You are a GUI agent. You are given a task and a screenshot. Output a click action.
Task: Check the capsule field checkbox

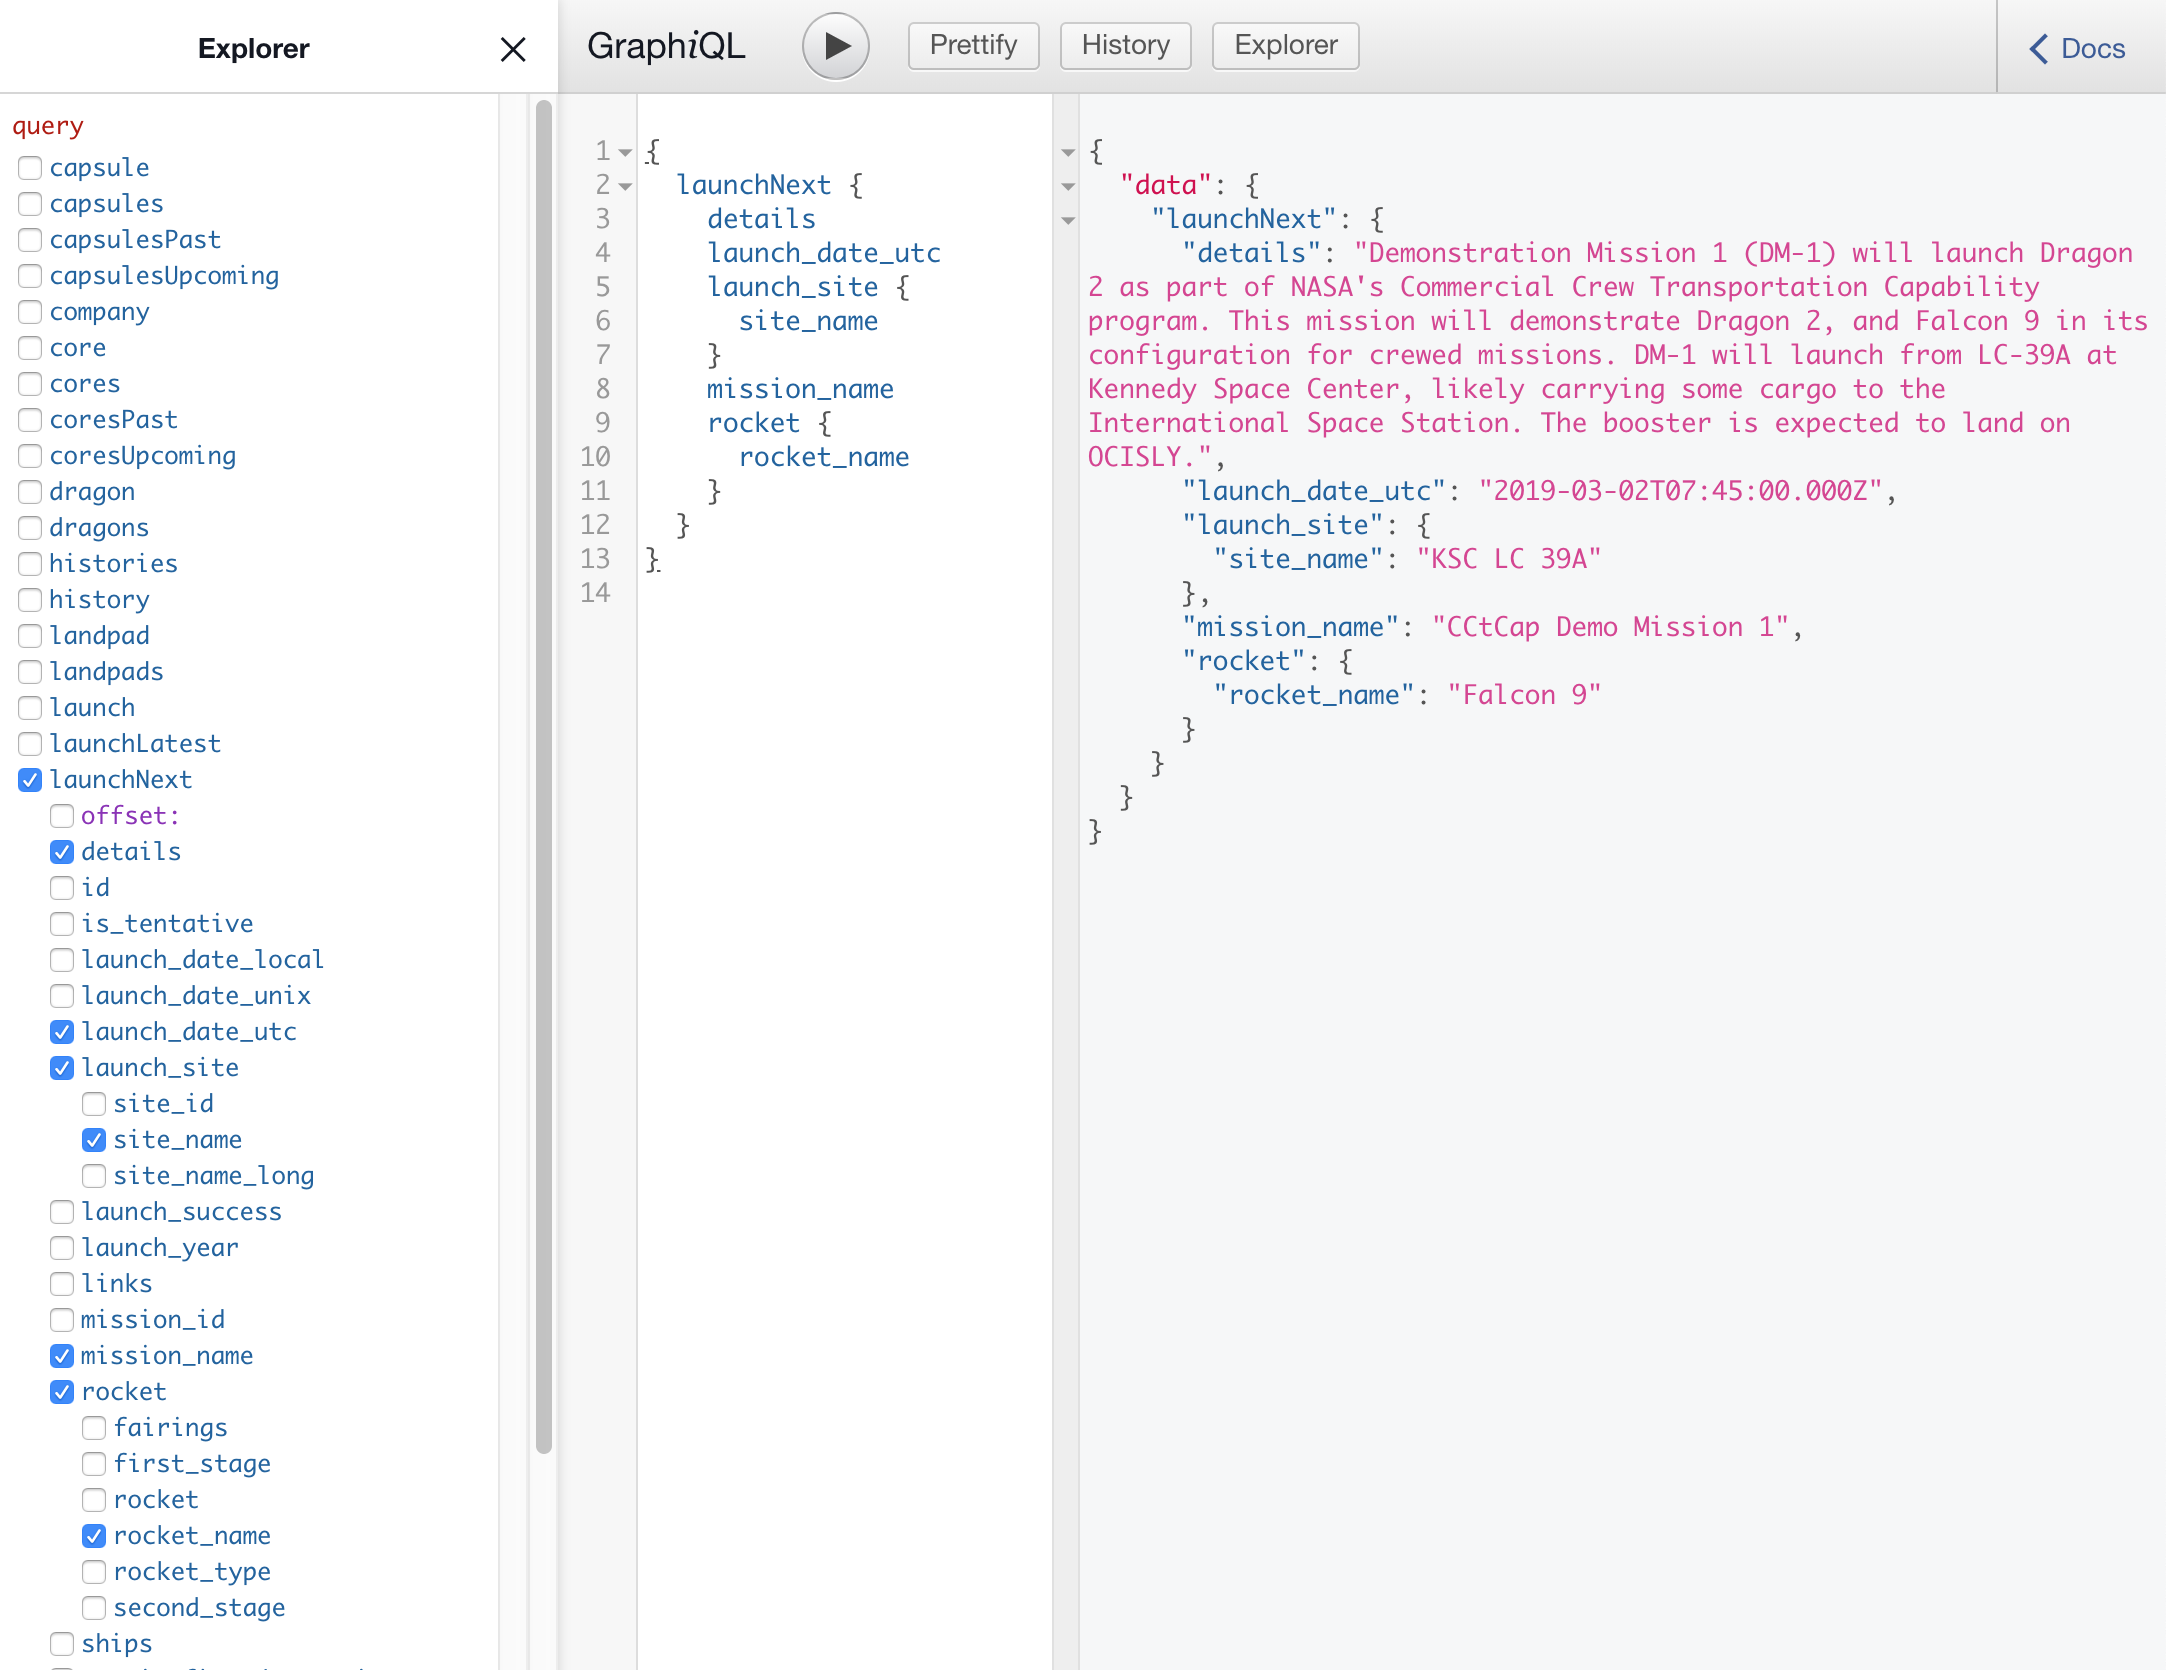(30, 168)
